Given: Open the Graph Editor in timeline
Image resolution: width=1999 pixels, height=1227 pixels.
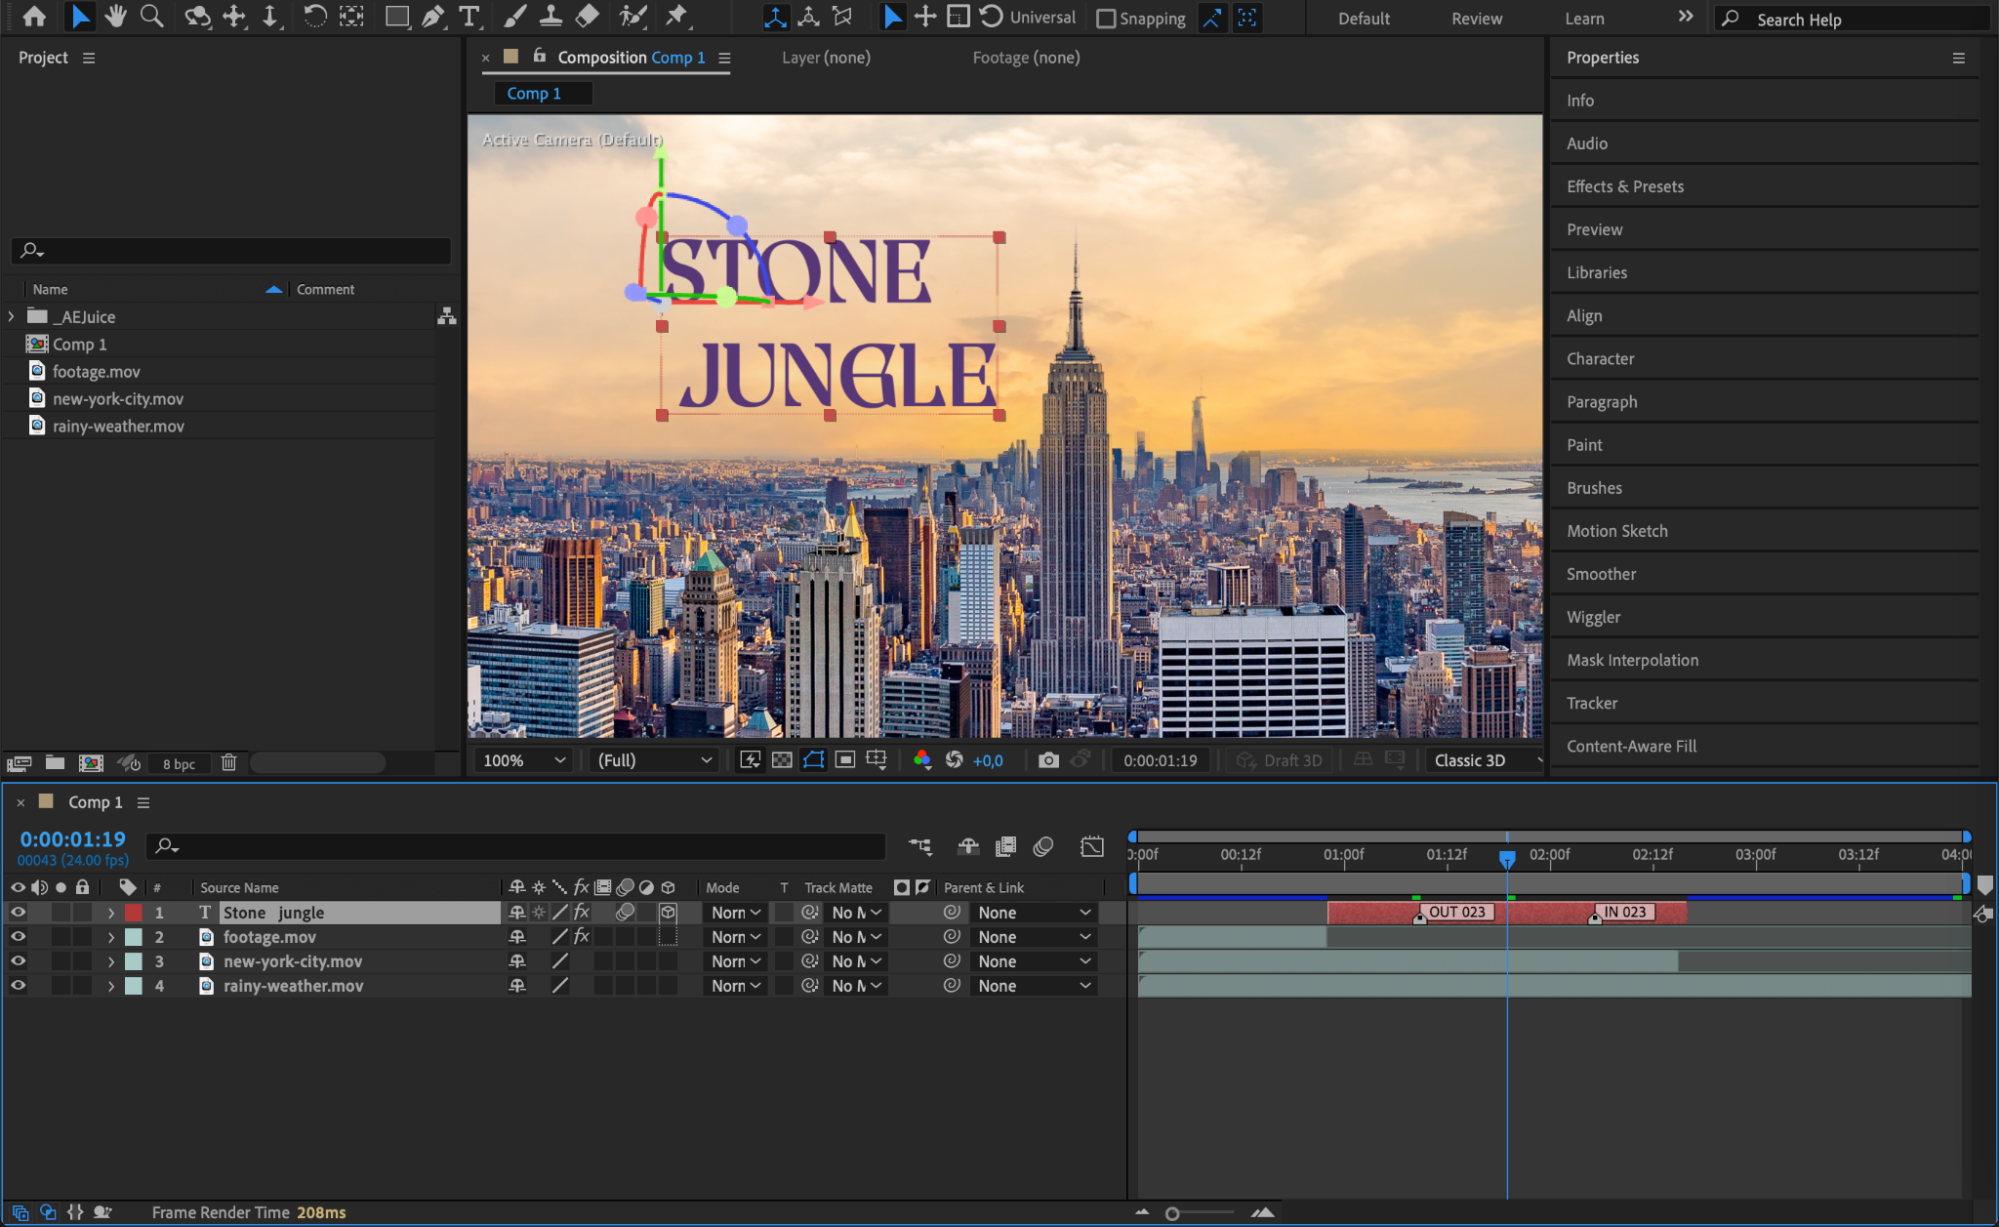Looking at the screenshot, I should click(1092, 847).
